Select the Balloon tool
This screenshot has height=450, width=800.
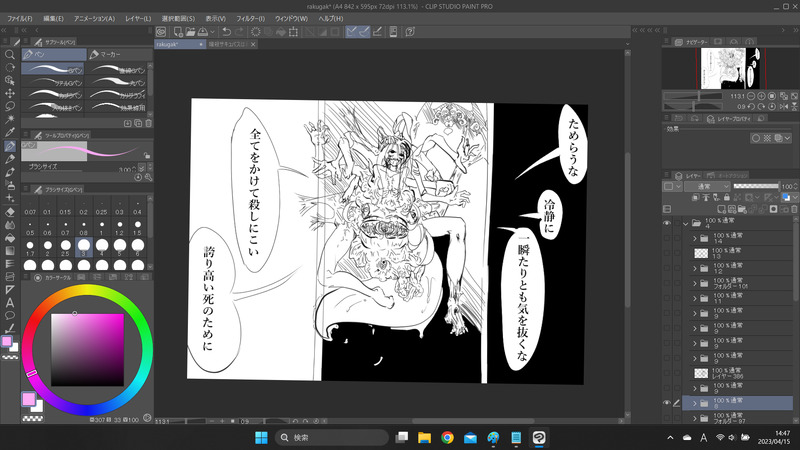[x=9, y=315]
